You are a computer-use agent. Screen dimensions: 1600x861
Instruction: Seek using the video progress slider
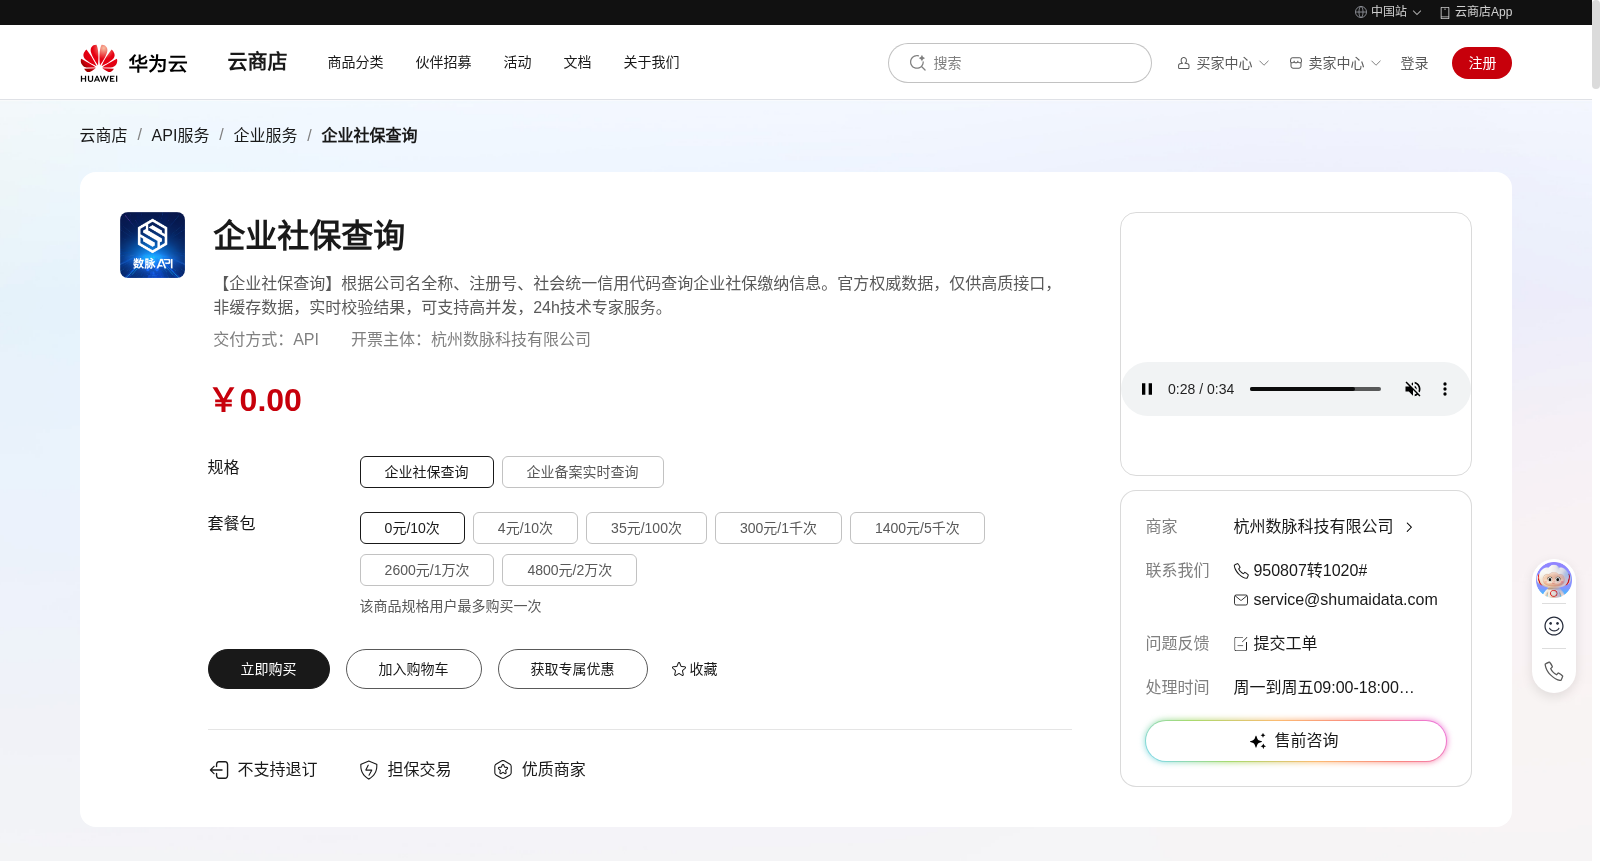pyautogui.click(x=1315, y=389)
